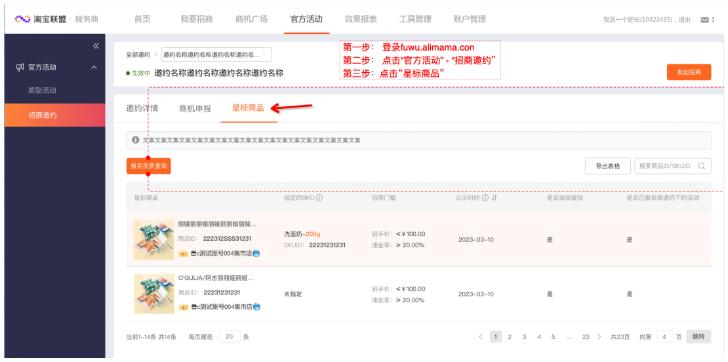Go to the previous page with left arrow
The image size is (728, 362).
click(481, 336)
